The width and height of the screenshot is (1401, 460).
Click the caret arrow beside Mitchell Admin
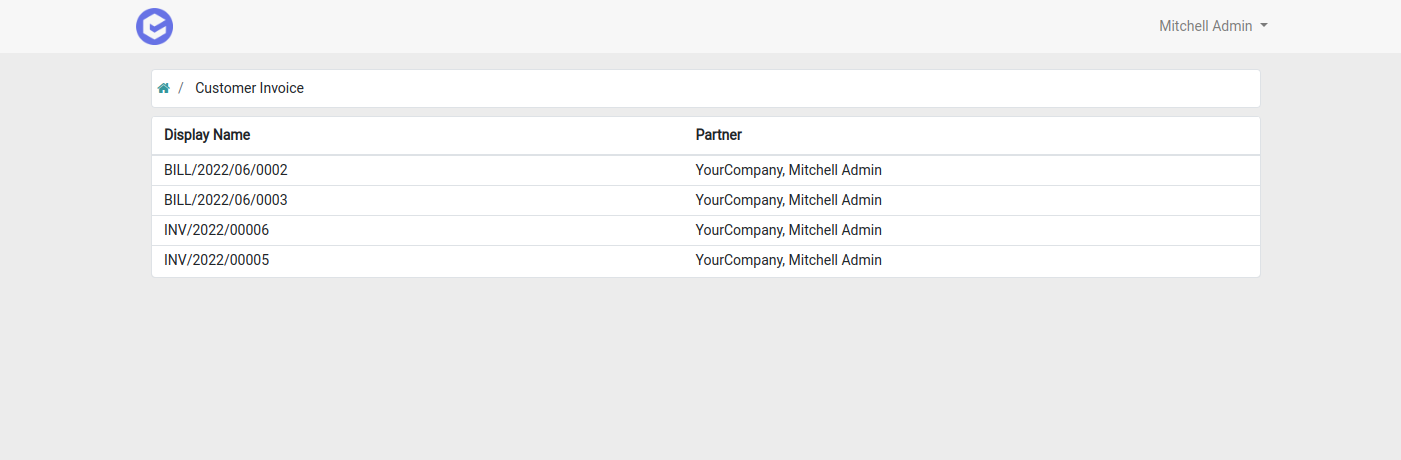point(1264,26)
